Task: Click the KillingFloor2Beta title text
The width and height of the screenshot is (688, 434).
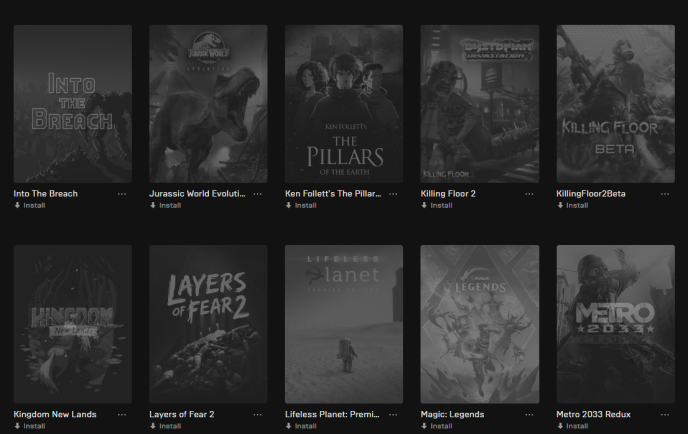Action: 591,194
